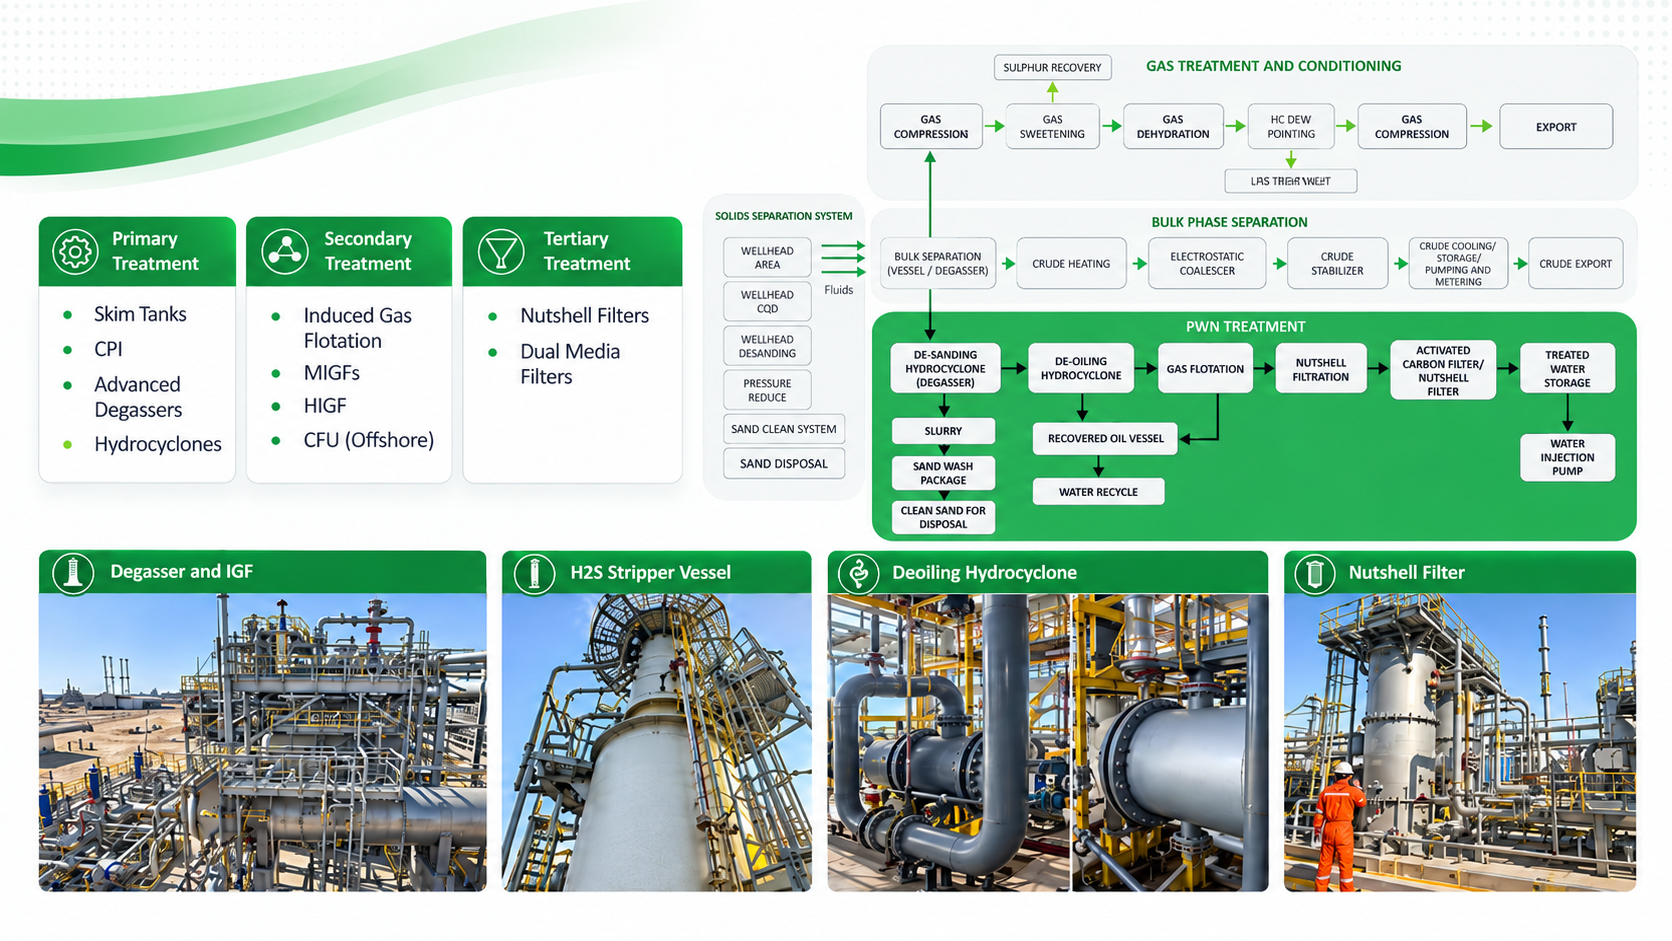Select the Treated Water Storage box
The height and width of the screenshot is (941, 1672).
[x=1567, y=369]
